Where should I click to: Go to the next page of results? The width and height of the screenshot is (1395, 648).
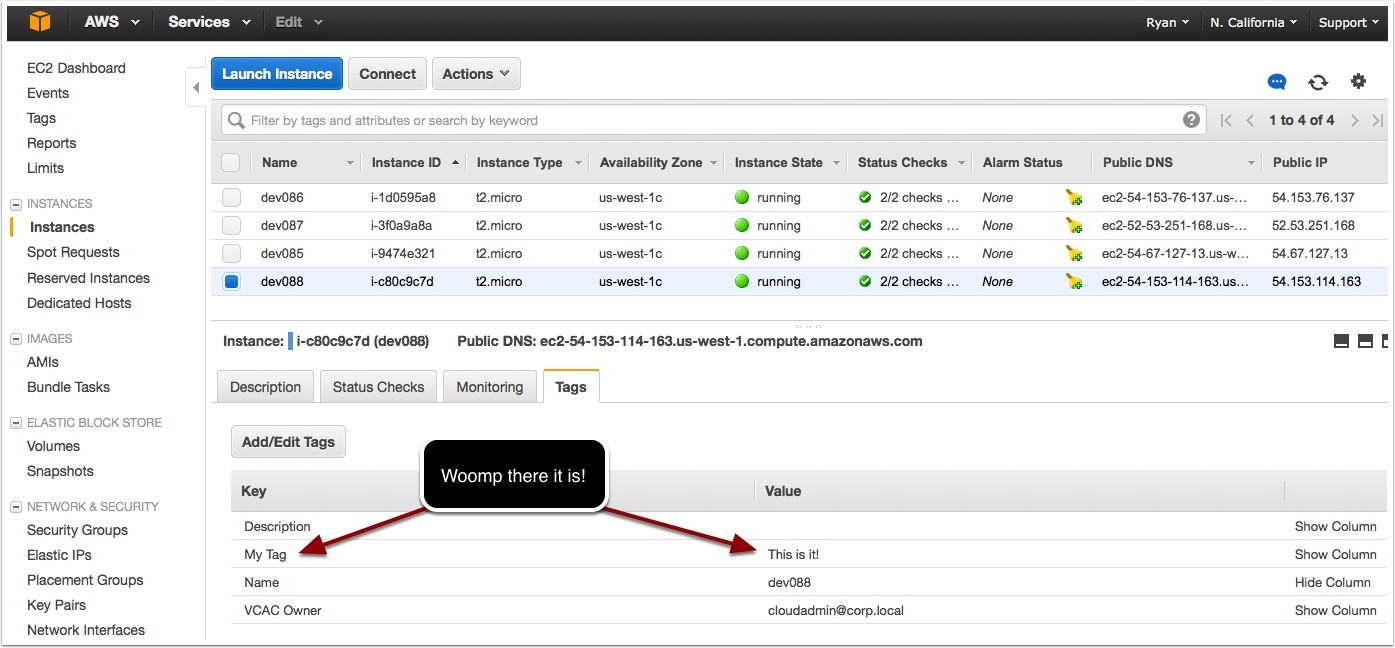[1354, 120]
